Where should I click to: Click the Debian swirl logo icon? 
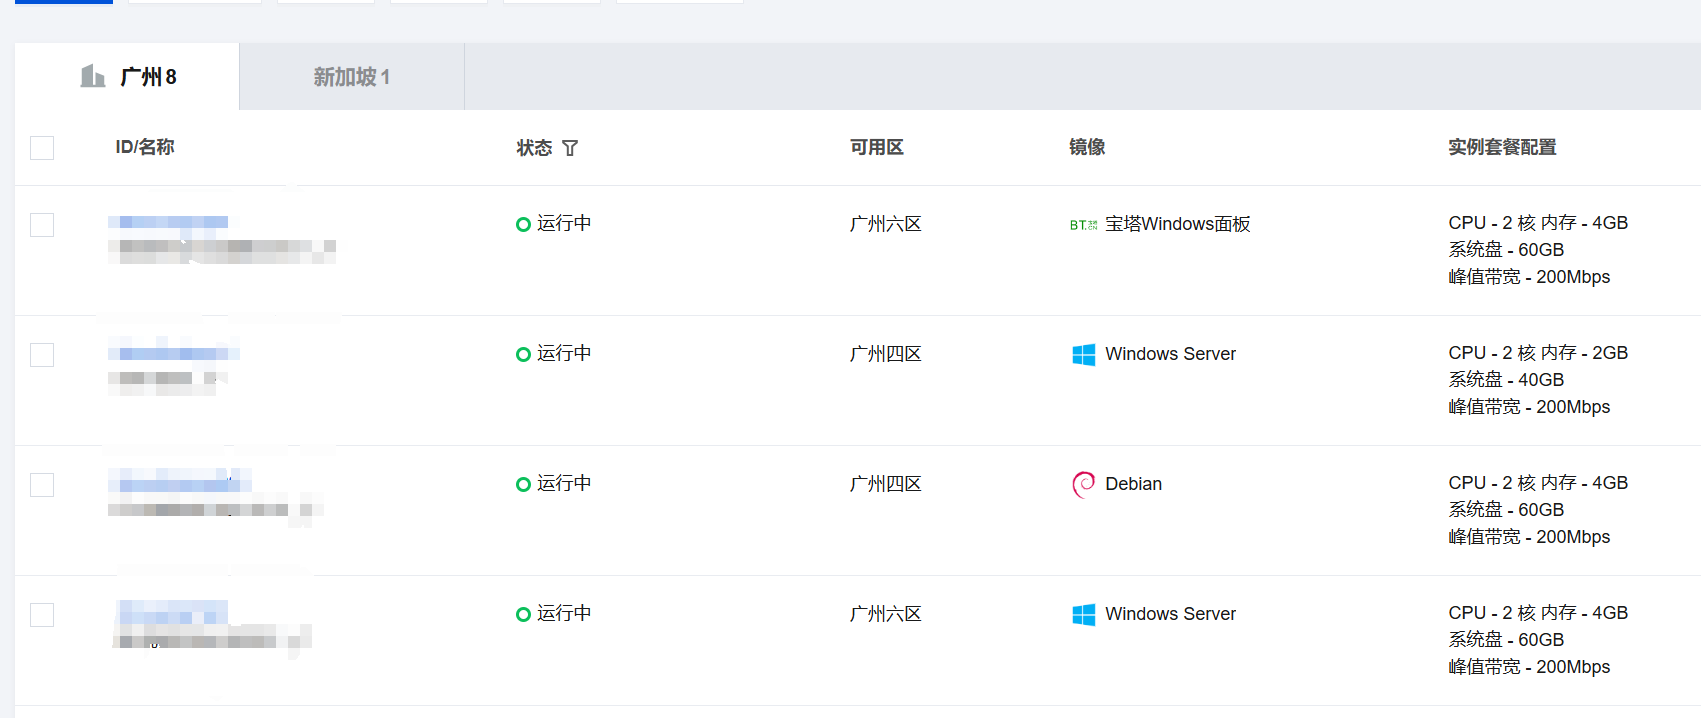(x=1083, y=484)
